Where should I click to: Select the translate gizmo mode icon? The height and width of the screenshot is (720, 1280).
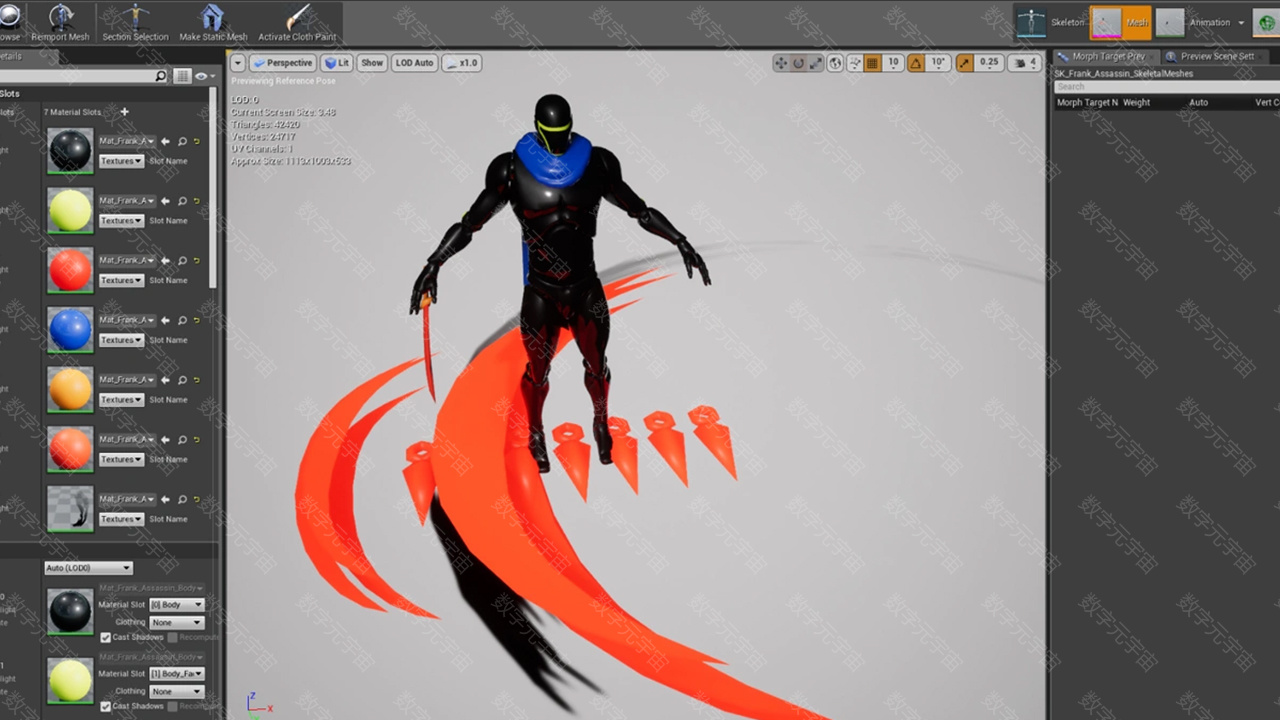(780, 63)
